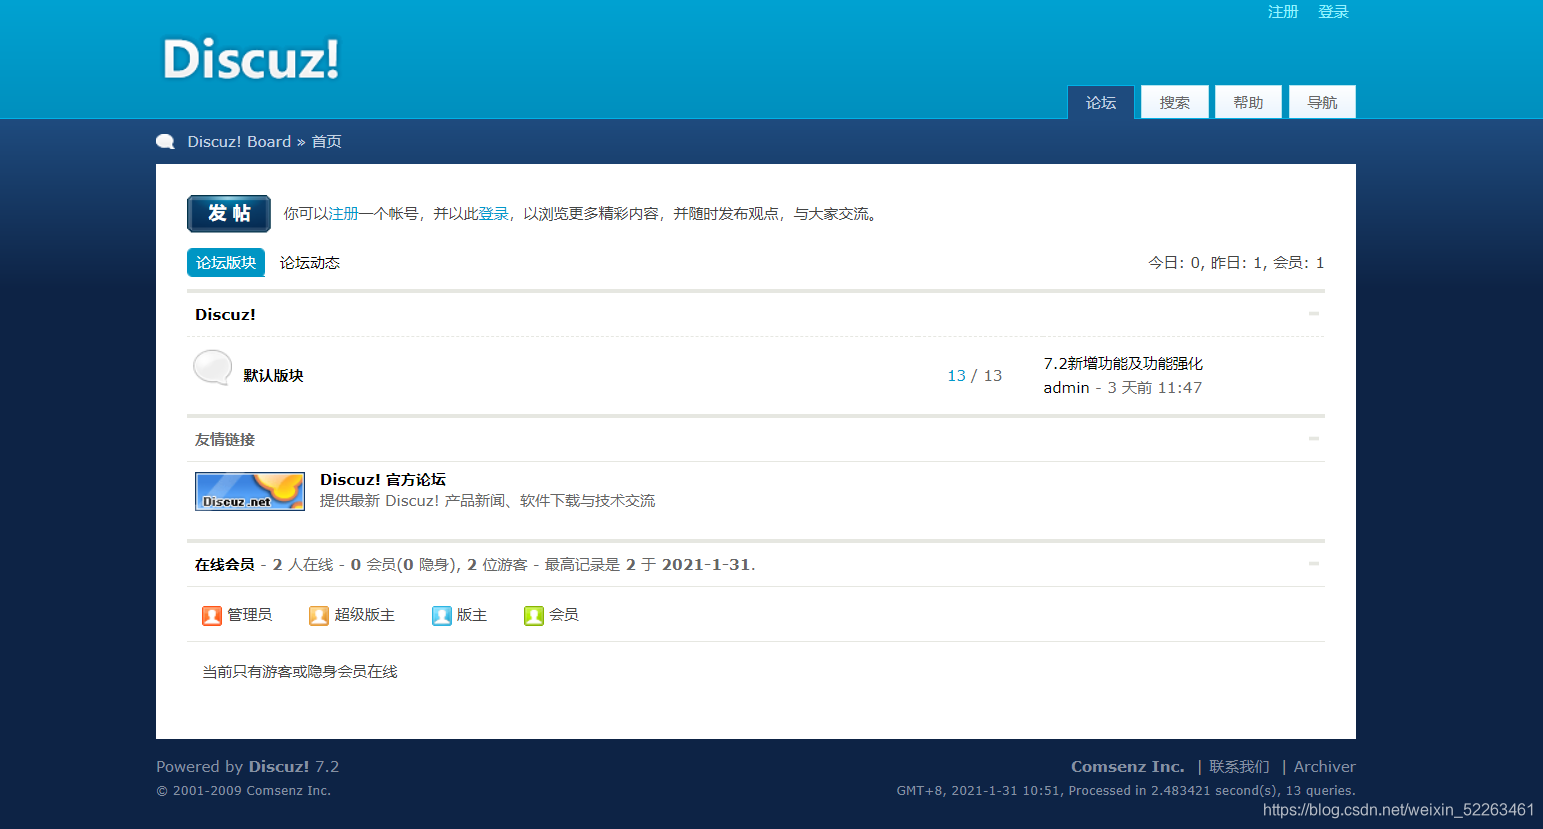Click the 会员 green user icon
This screenshot has height=829, width=1543.
tap(534, 616)
